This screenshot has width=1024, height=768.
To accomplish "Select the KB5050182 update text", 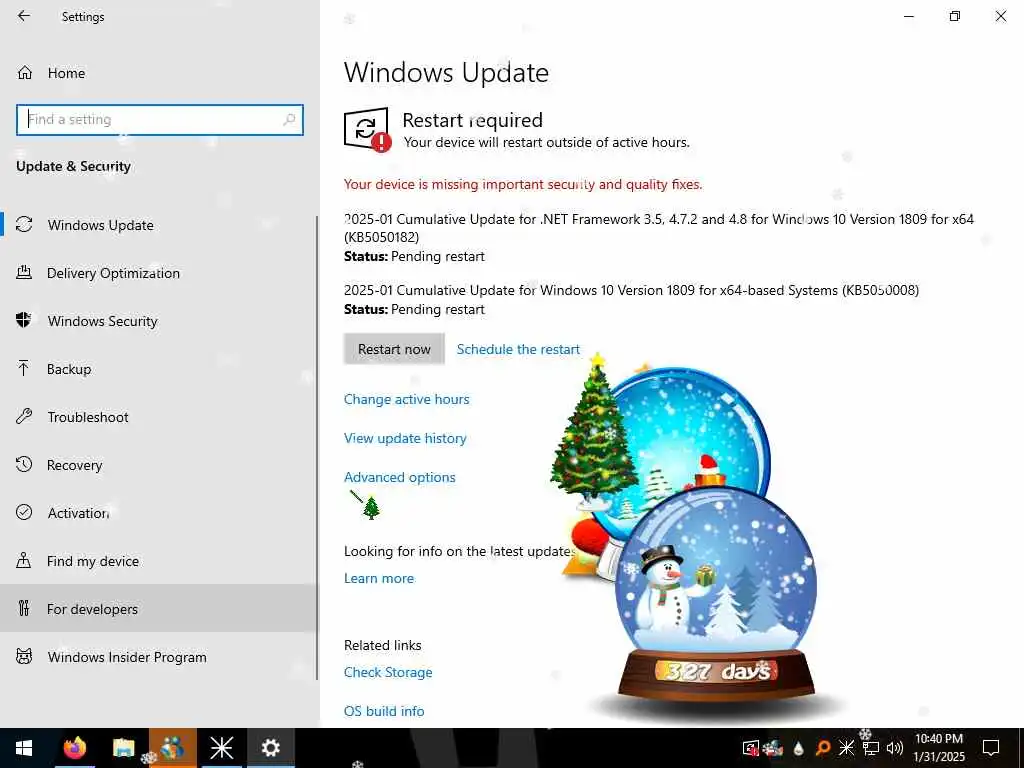I will click(659, 227).
